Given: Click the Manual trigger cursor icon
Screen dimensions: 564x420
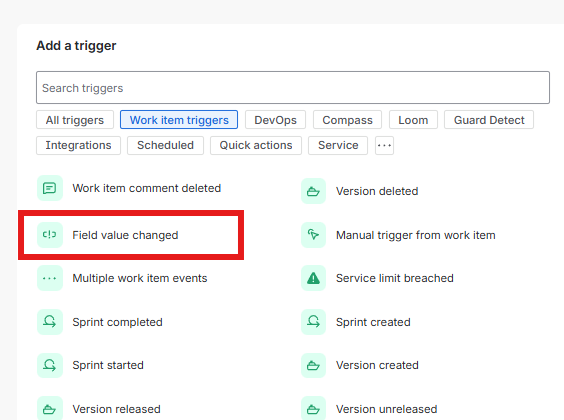Looking at the screenshot, I should 313,235.
